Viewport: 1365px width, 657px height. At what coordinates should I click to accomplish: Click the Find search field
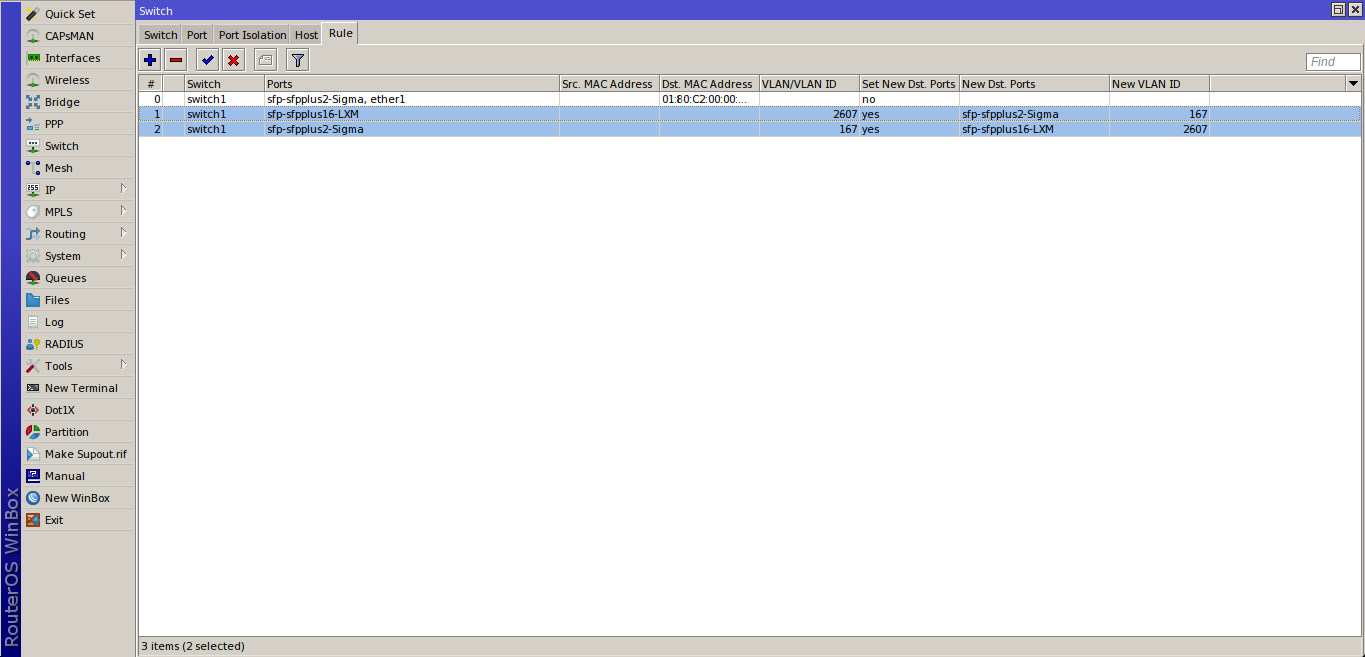click(1333, 62)
